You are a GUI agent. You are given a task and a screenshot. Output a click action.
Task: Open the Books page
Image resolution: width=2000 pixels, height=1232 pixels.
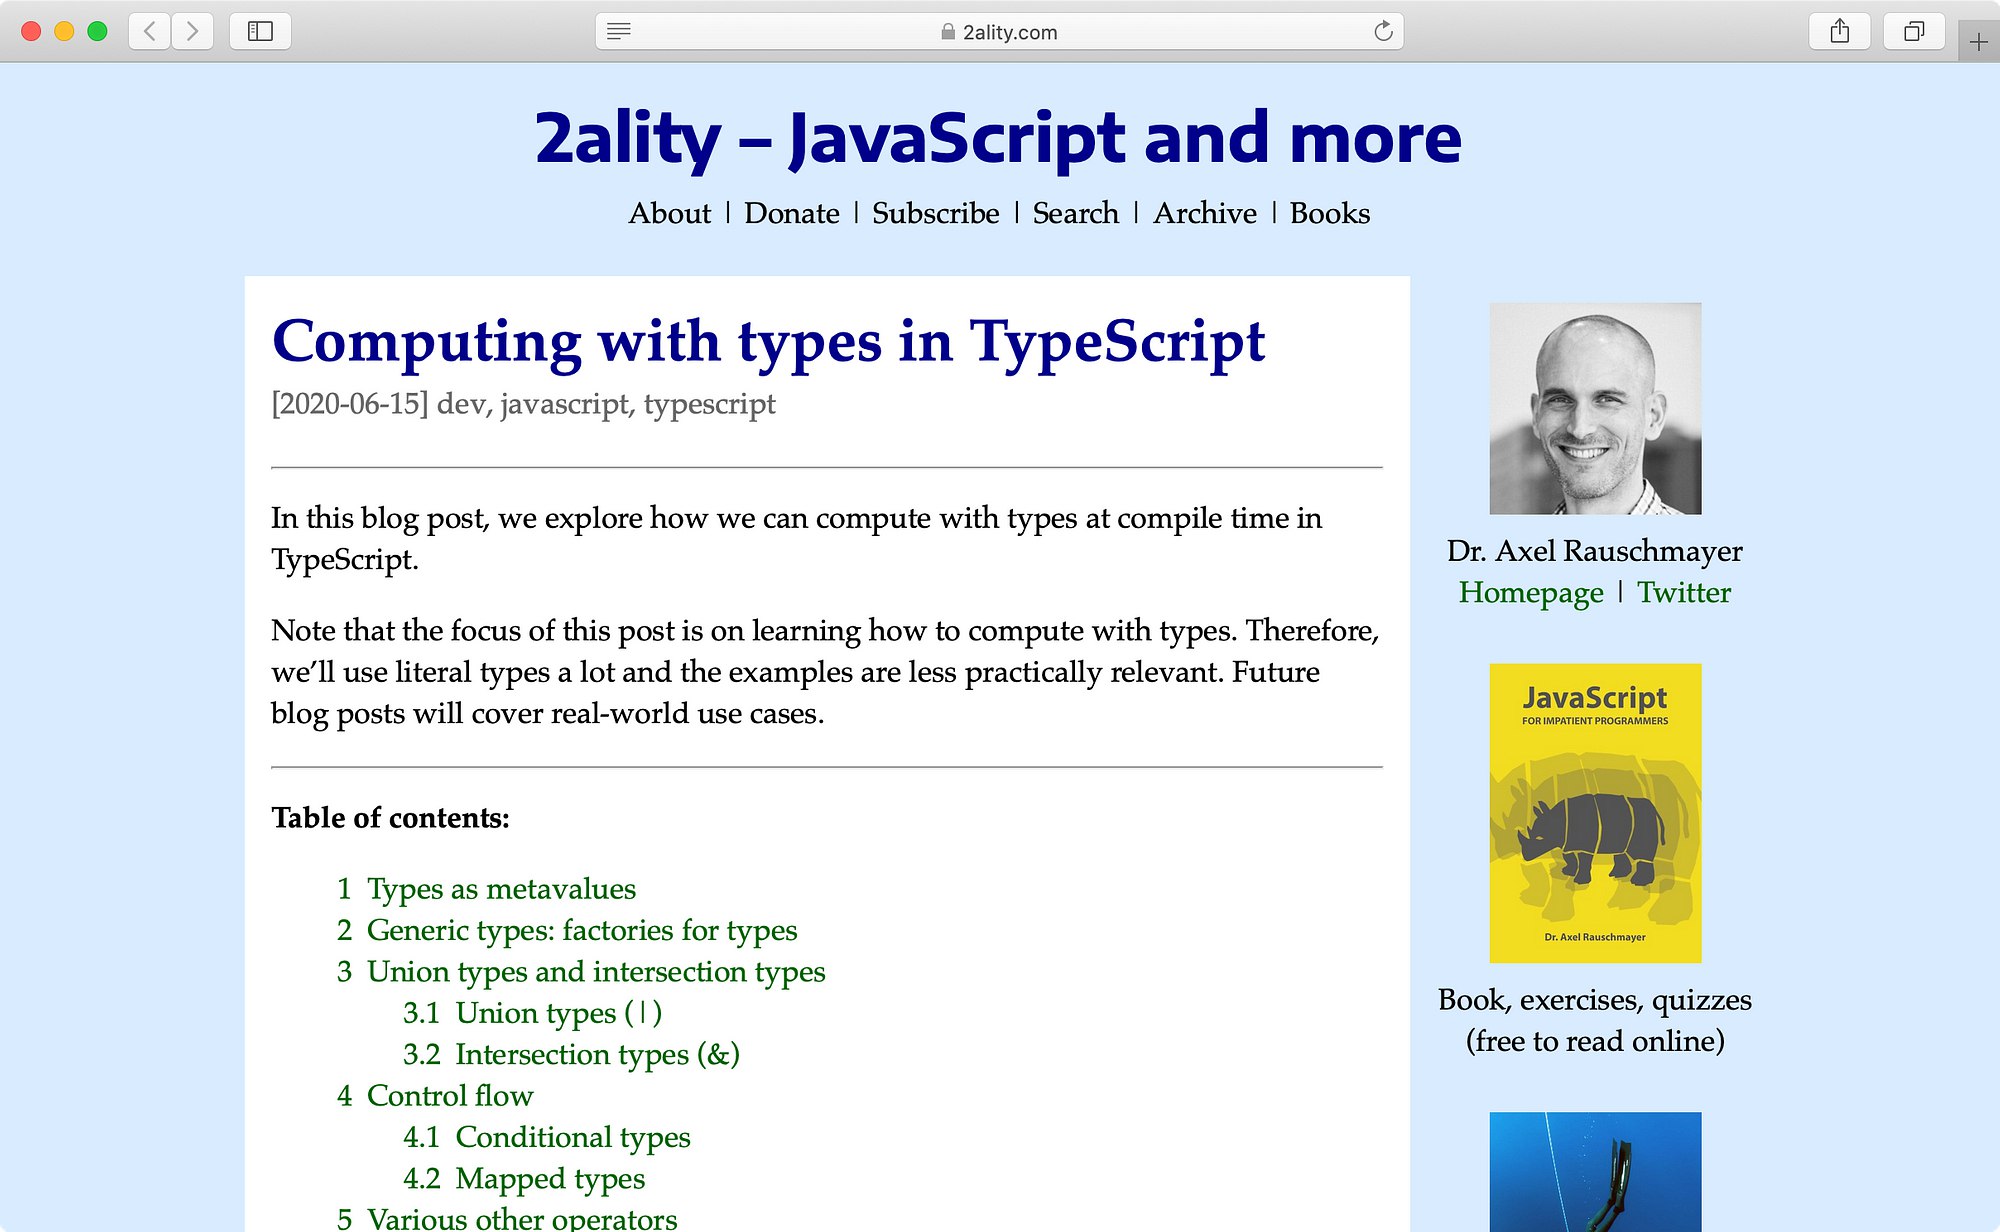[1329, 213]
